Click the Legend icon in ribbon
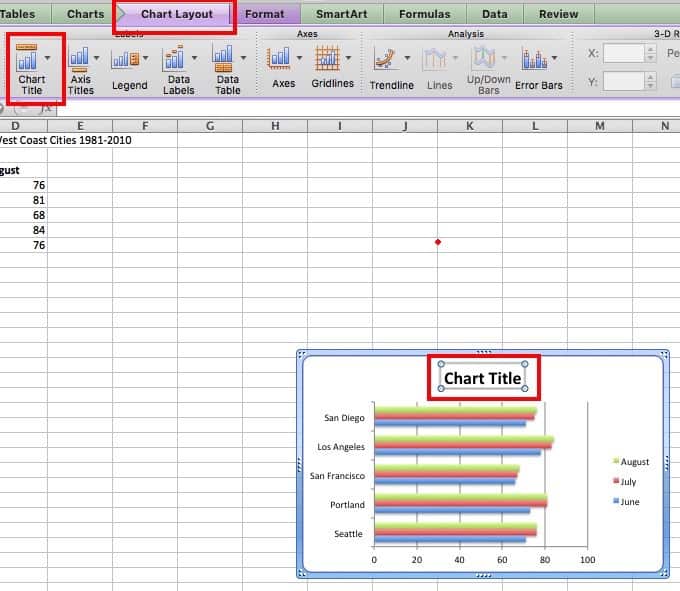The image size is (680, 591). [125, 60]
